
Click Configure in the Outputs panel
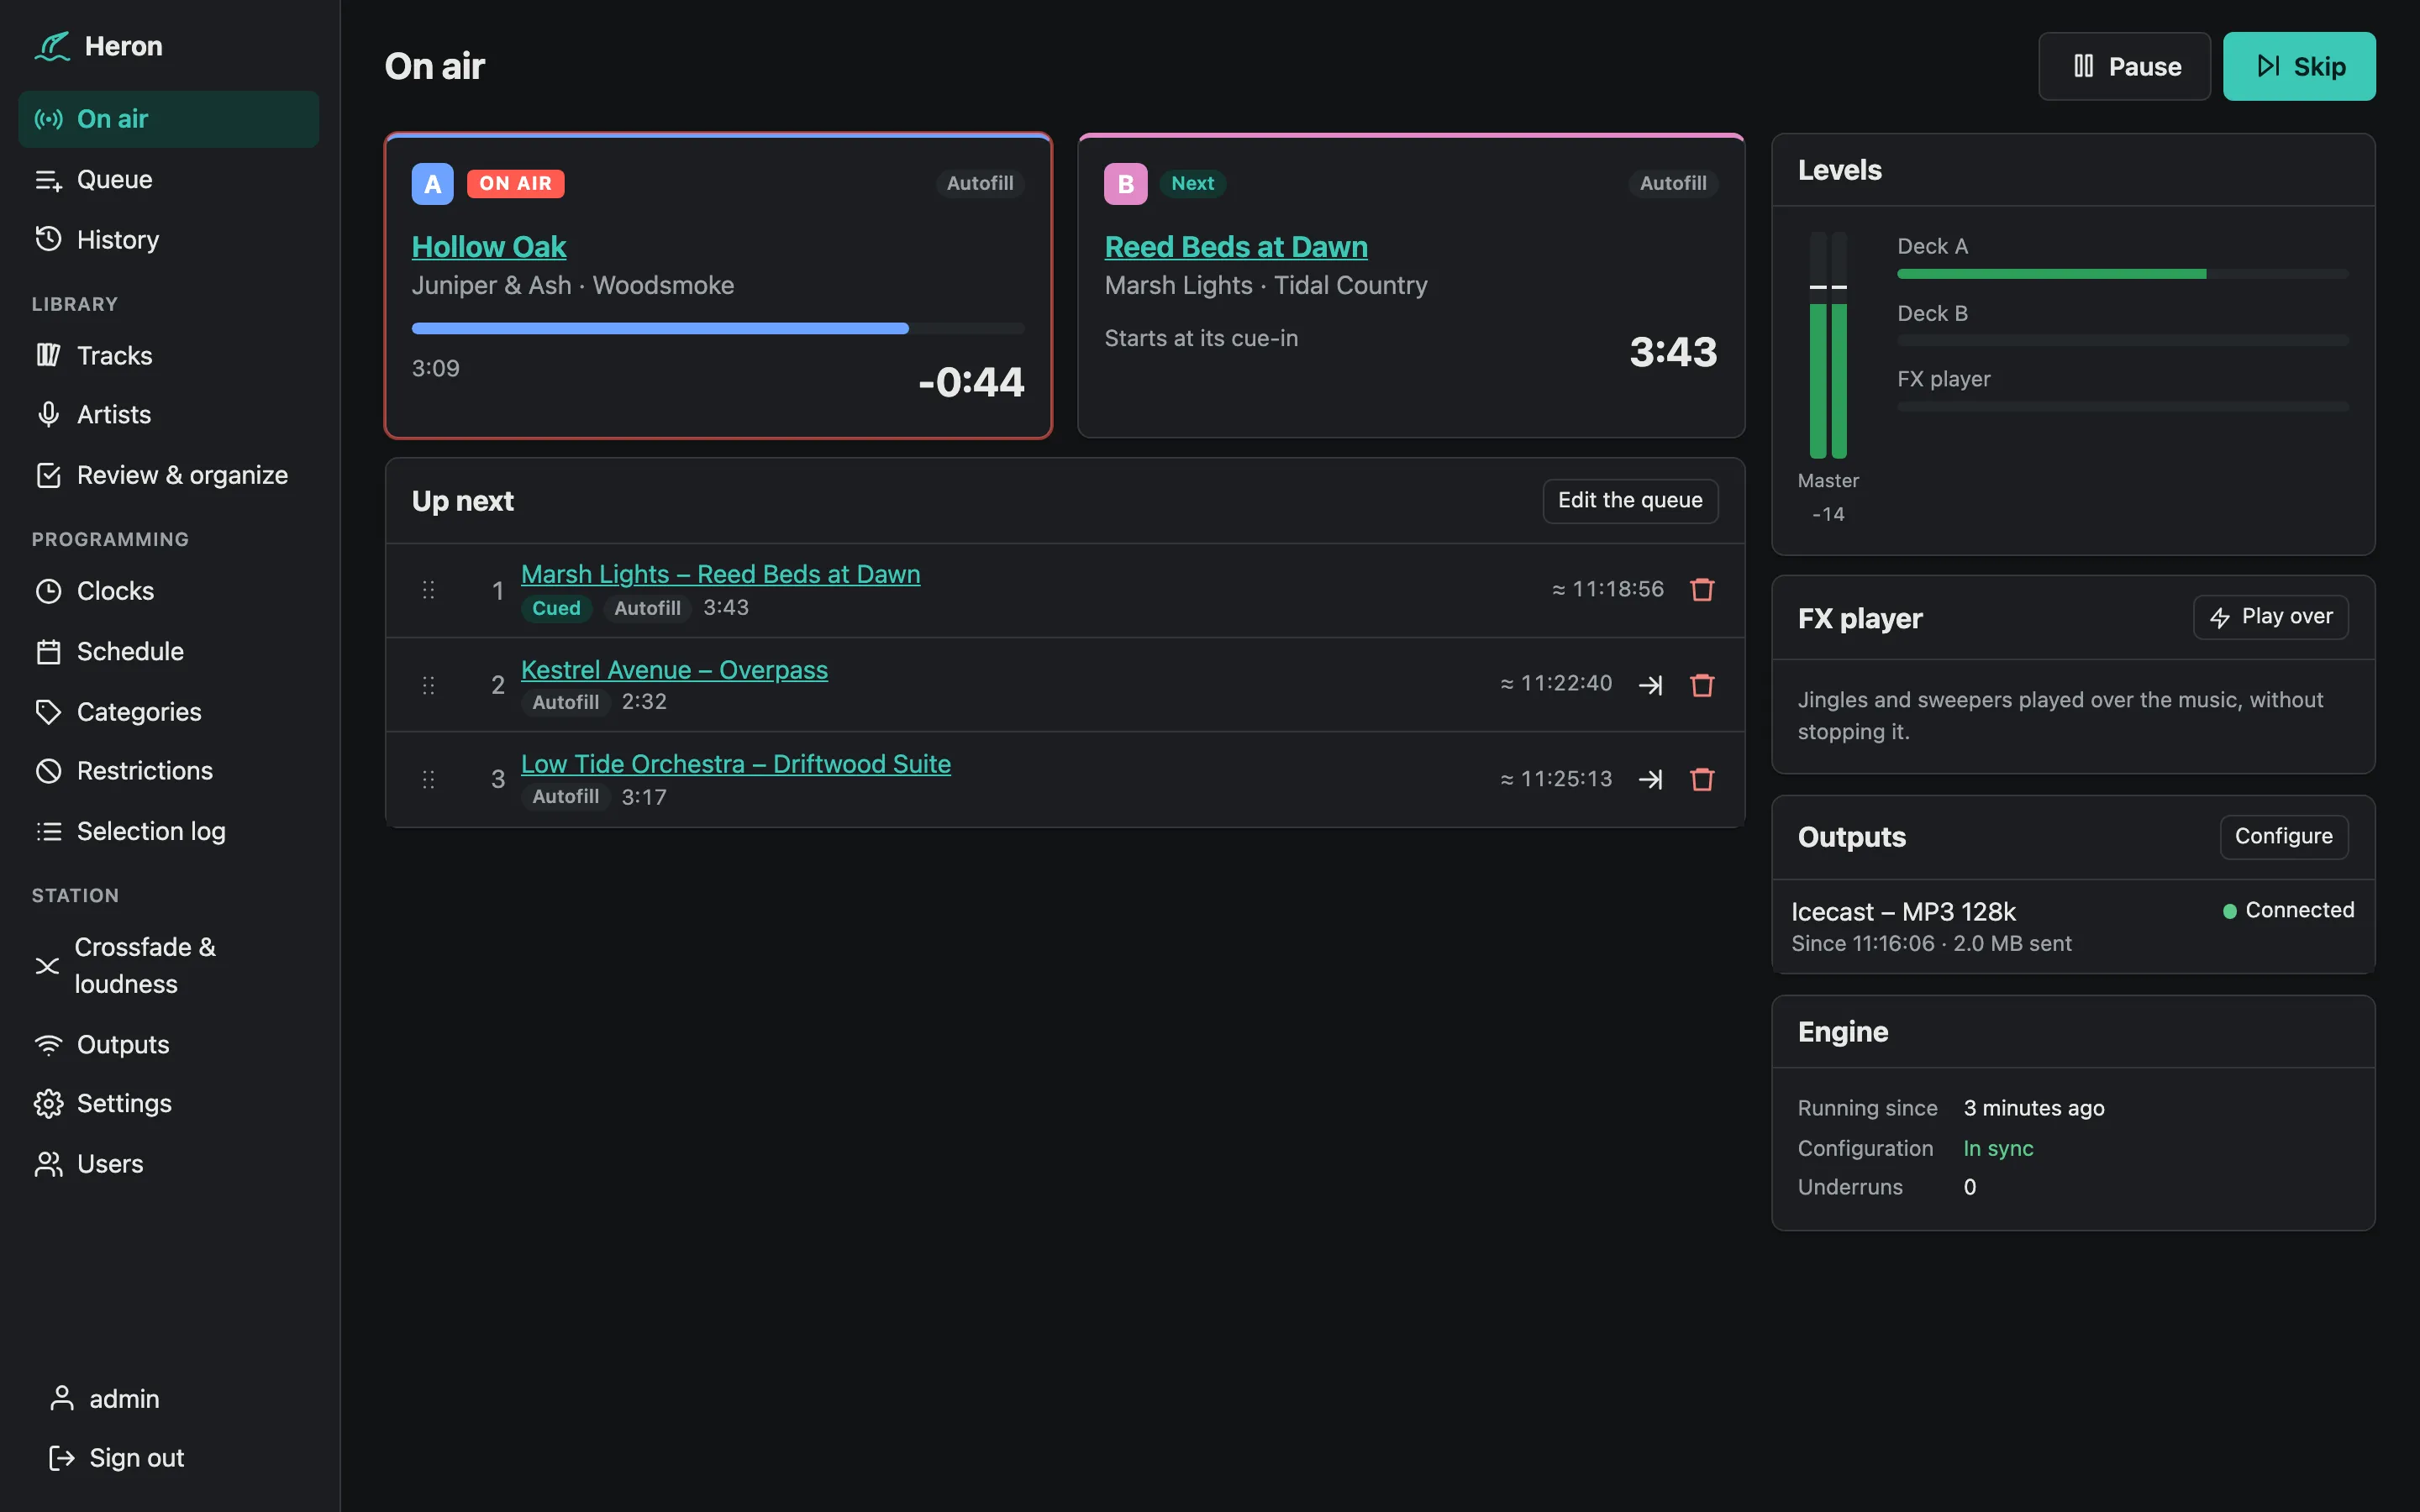coord(2283,836)
